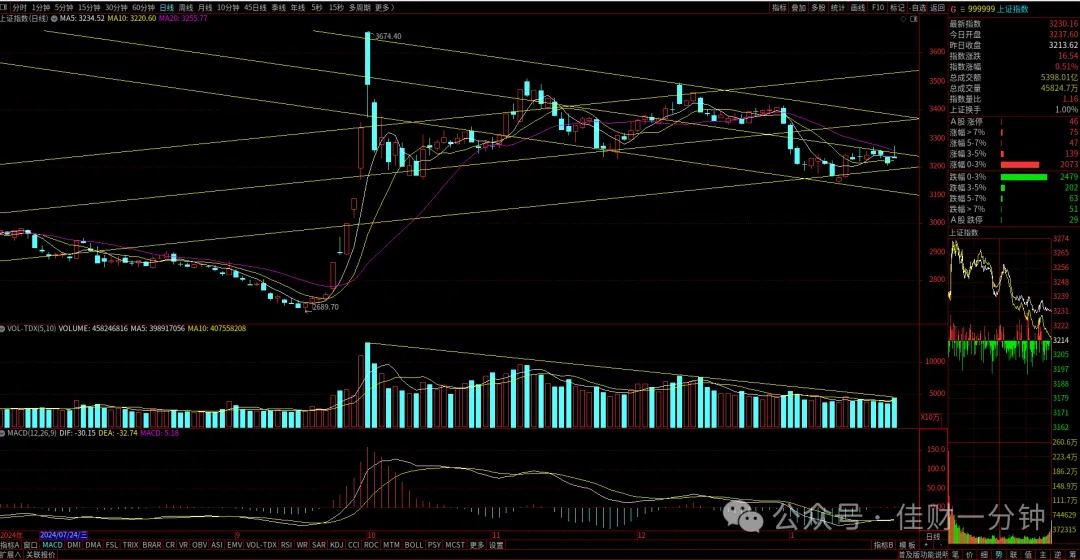This screenshot has width=1080, height=560.
Task: Select the 1分钟 period
Action: [x=41, y=8]
